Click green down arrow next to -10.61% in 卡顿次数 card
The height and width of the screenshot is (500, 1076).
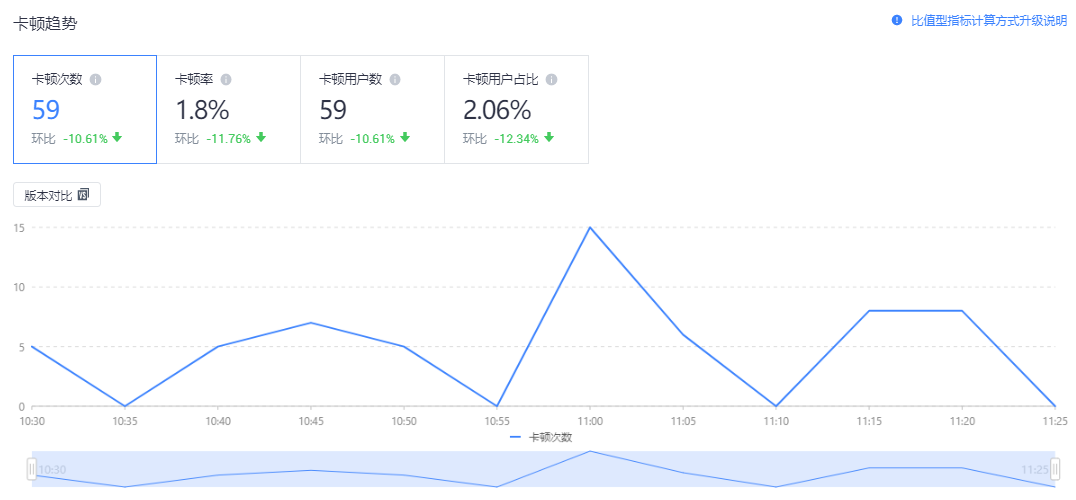[117, 138]
